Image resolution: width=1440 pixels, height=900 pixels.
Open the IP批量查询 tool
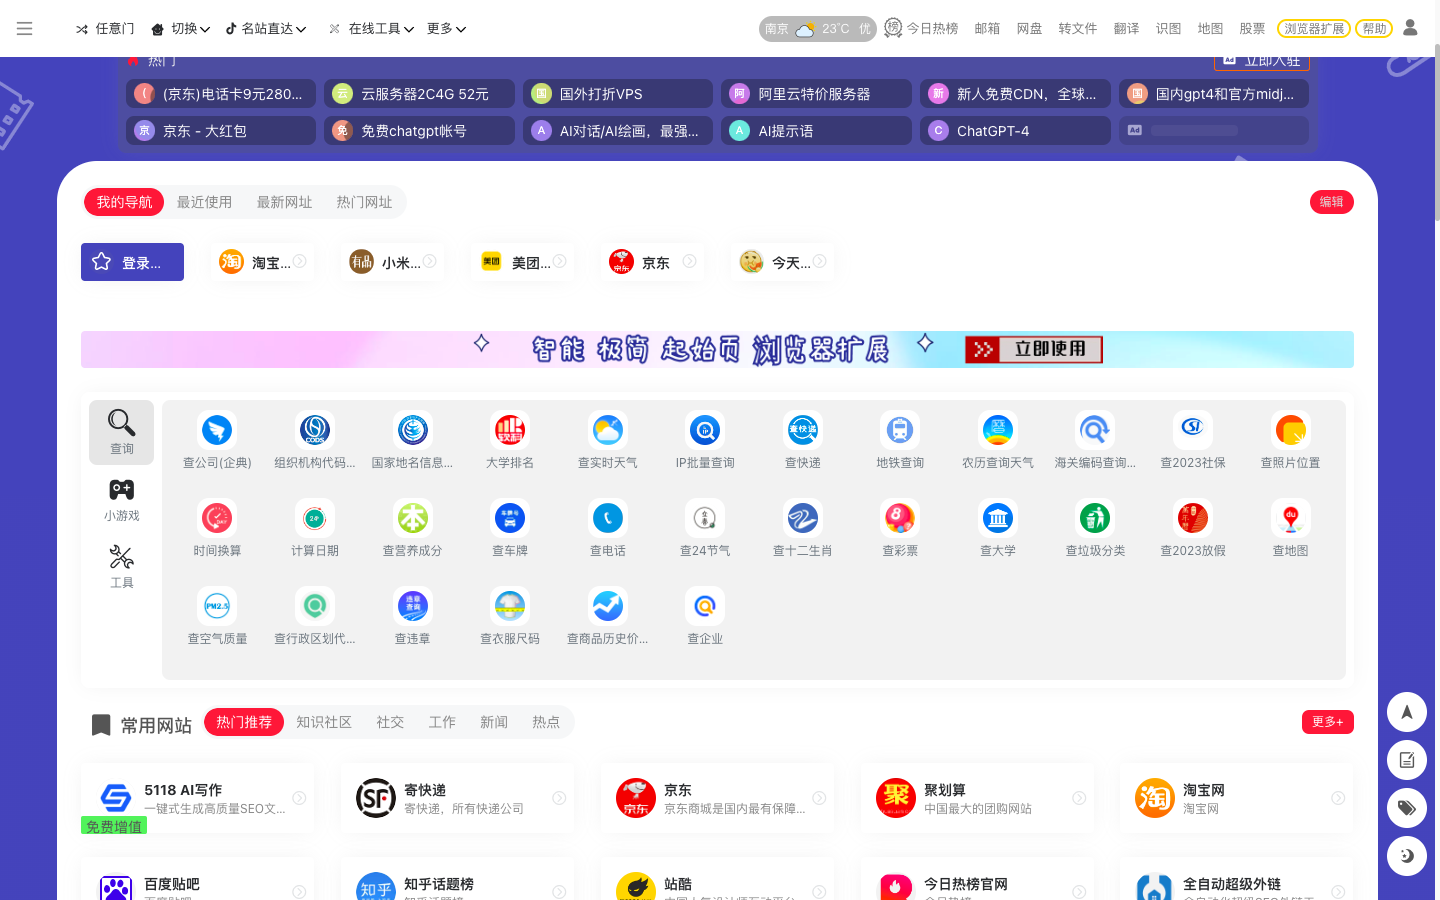click(x=704, y=440)
